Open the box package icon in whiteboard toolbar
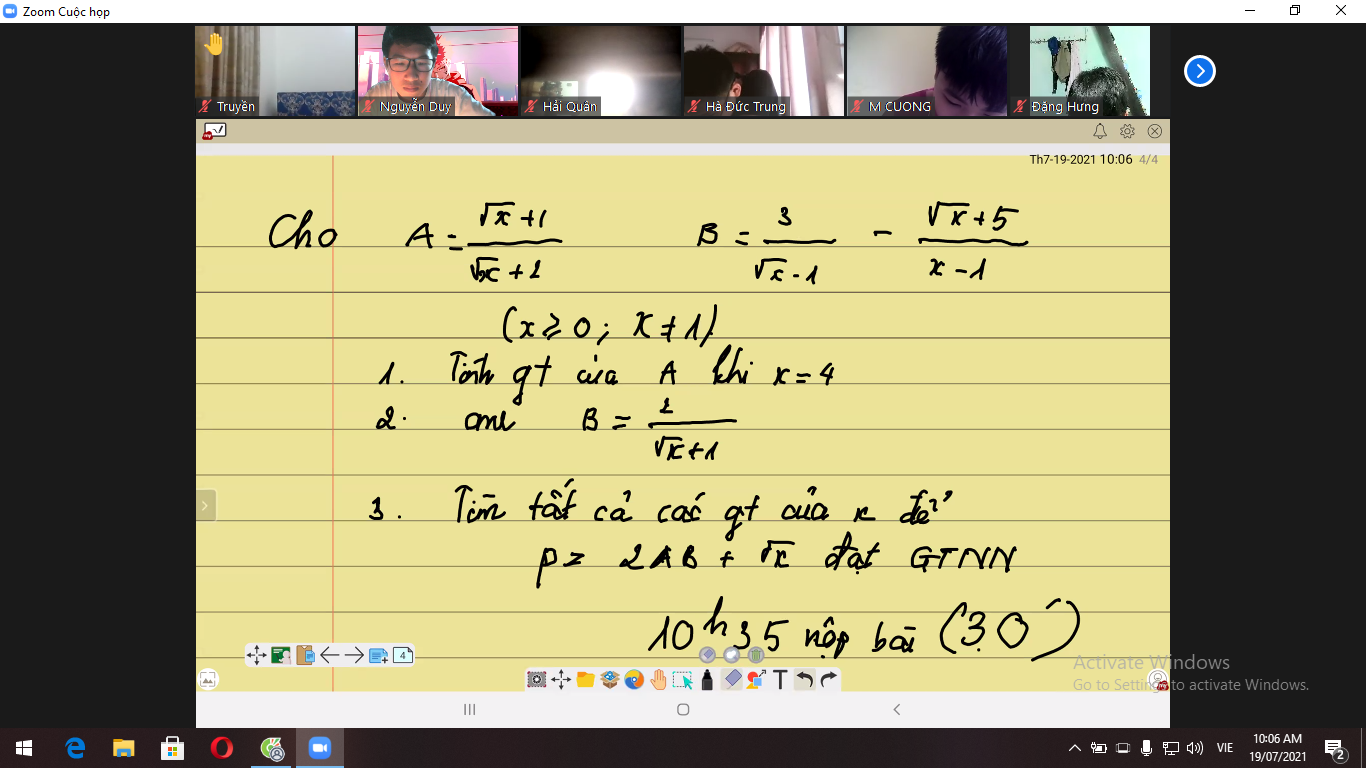The width and height of the screenshot is (1366, 768). (610, 680)
